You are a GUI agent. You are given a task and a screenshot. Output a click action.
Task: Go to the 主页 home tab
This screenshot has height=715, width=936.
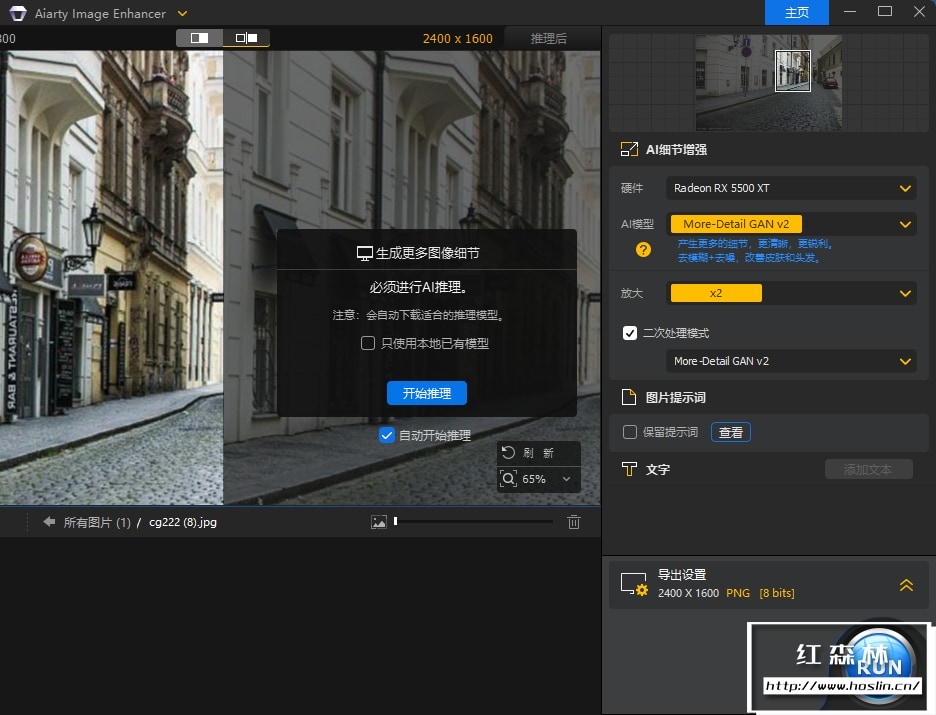point(797,13)
